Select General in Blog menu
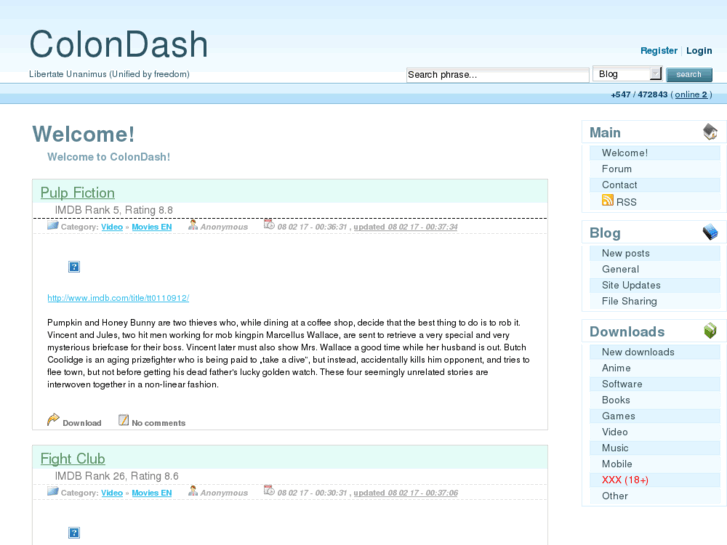 click(655, 269)
